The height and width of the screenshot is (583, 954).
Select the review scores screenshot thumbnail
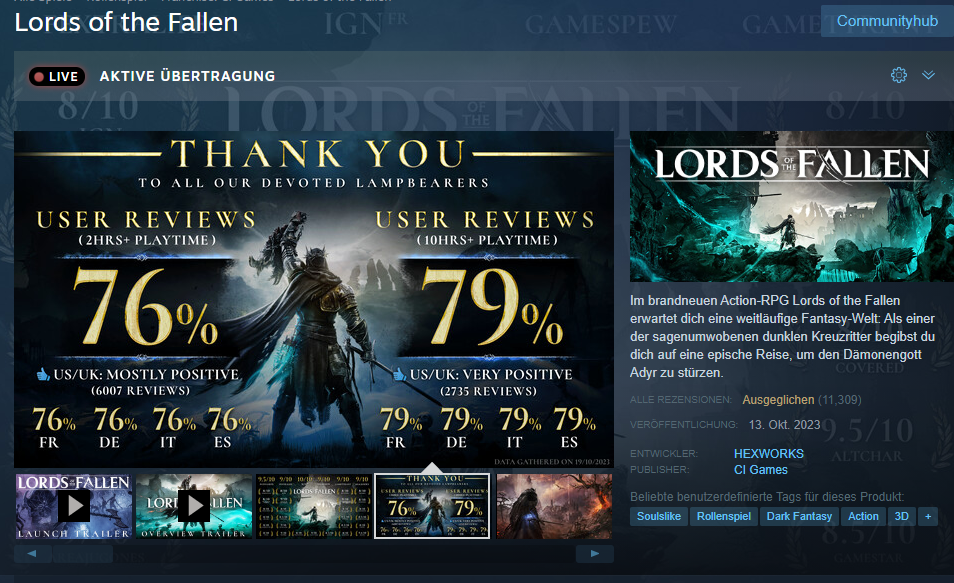click(313, 506)
